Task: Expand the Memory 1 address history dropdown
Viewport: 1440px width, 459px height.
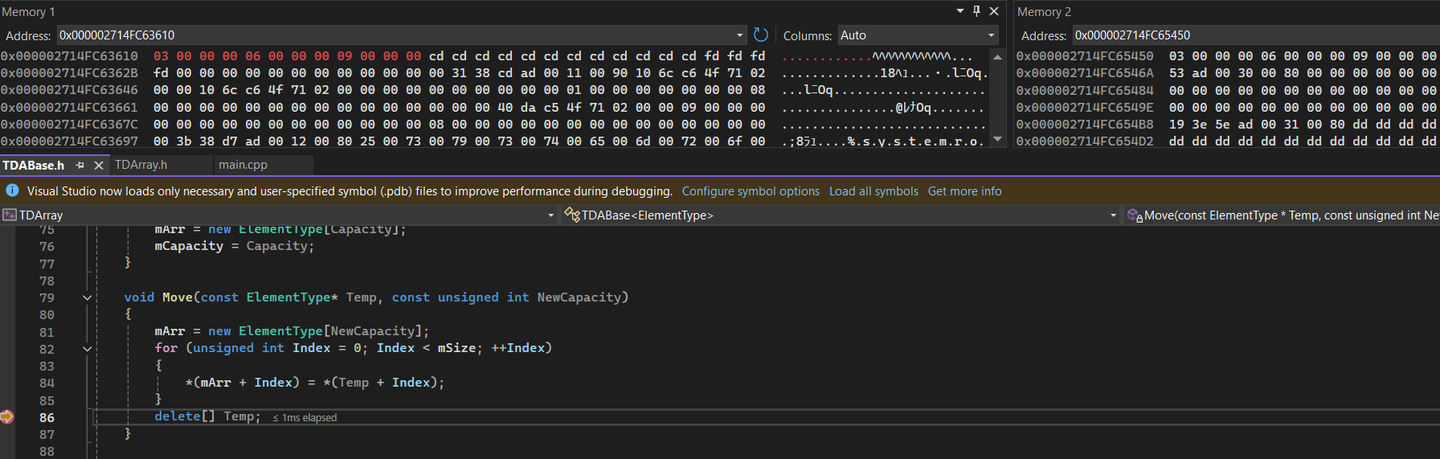Action: point(740,35)
